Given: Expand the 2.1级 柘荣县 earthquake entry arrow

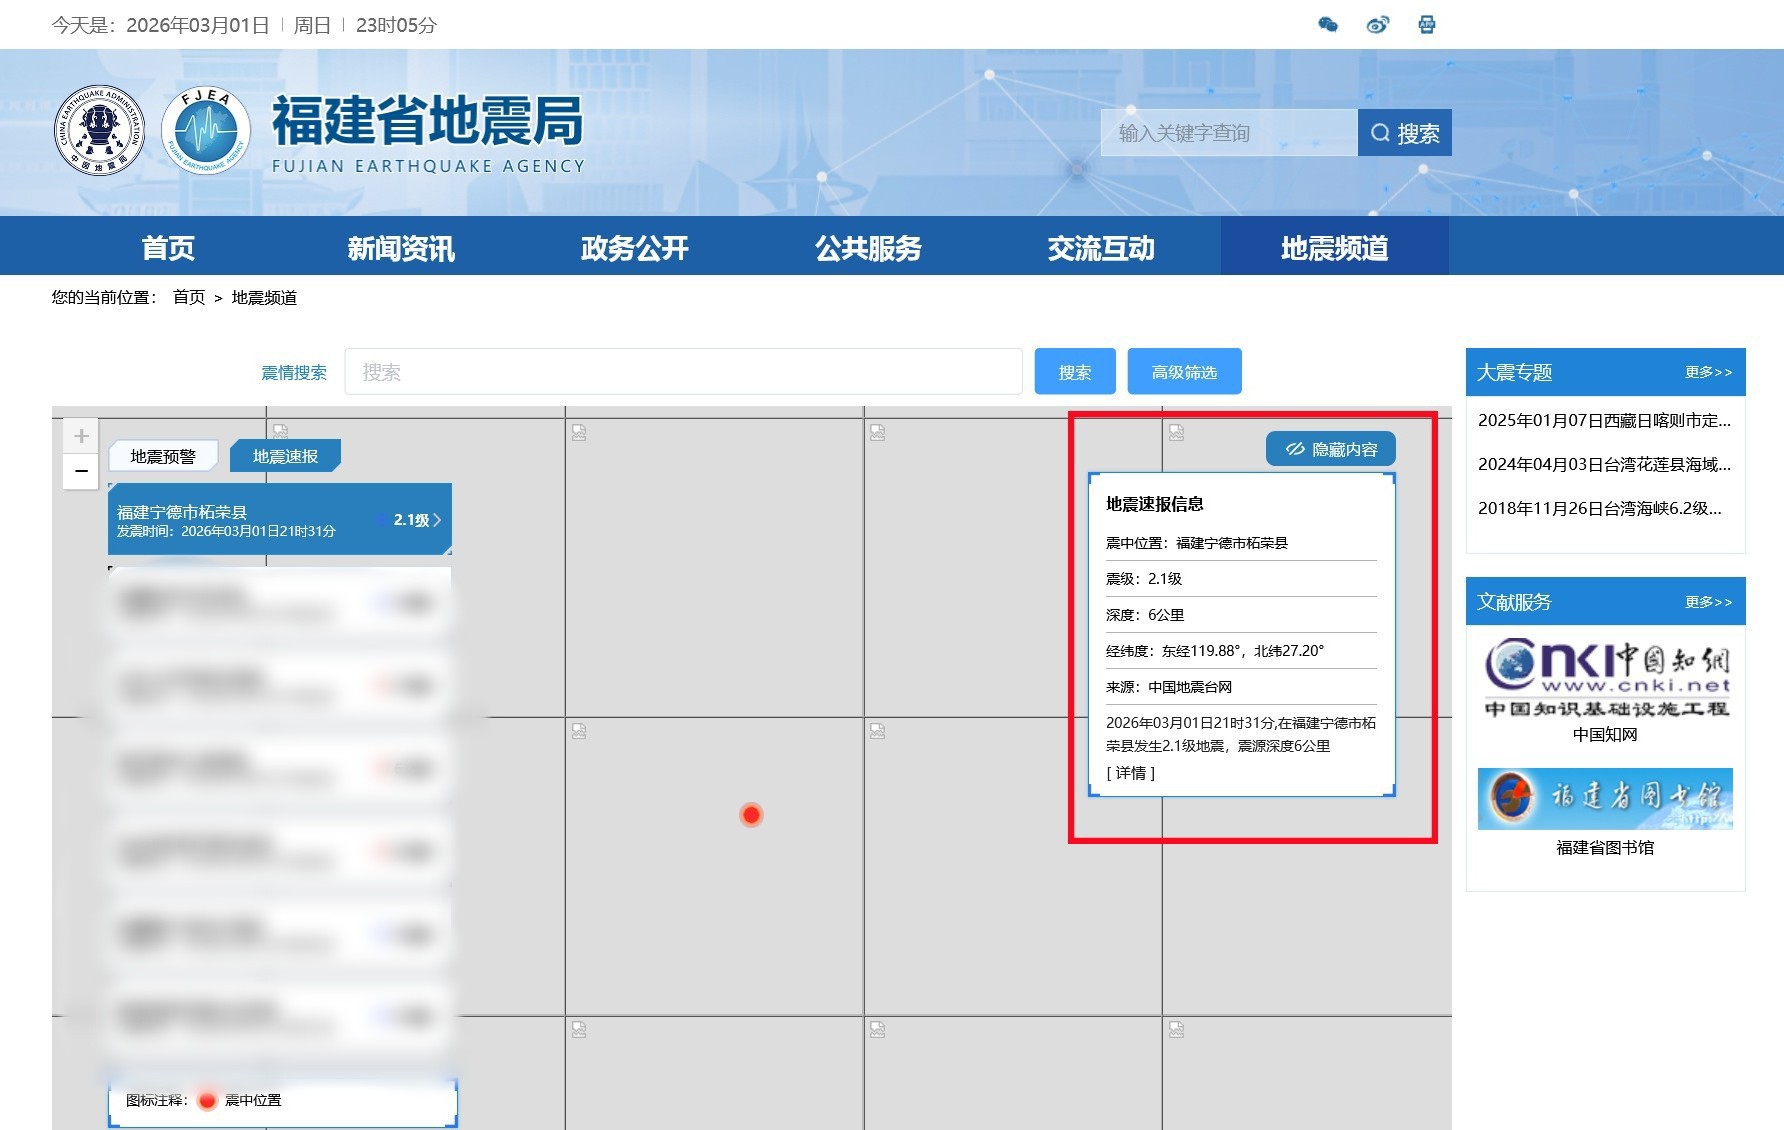Looking at the screenshot, I should pyautogui.click(x=437, y=520).
